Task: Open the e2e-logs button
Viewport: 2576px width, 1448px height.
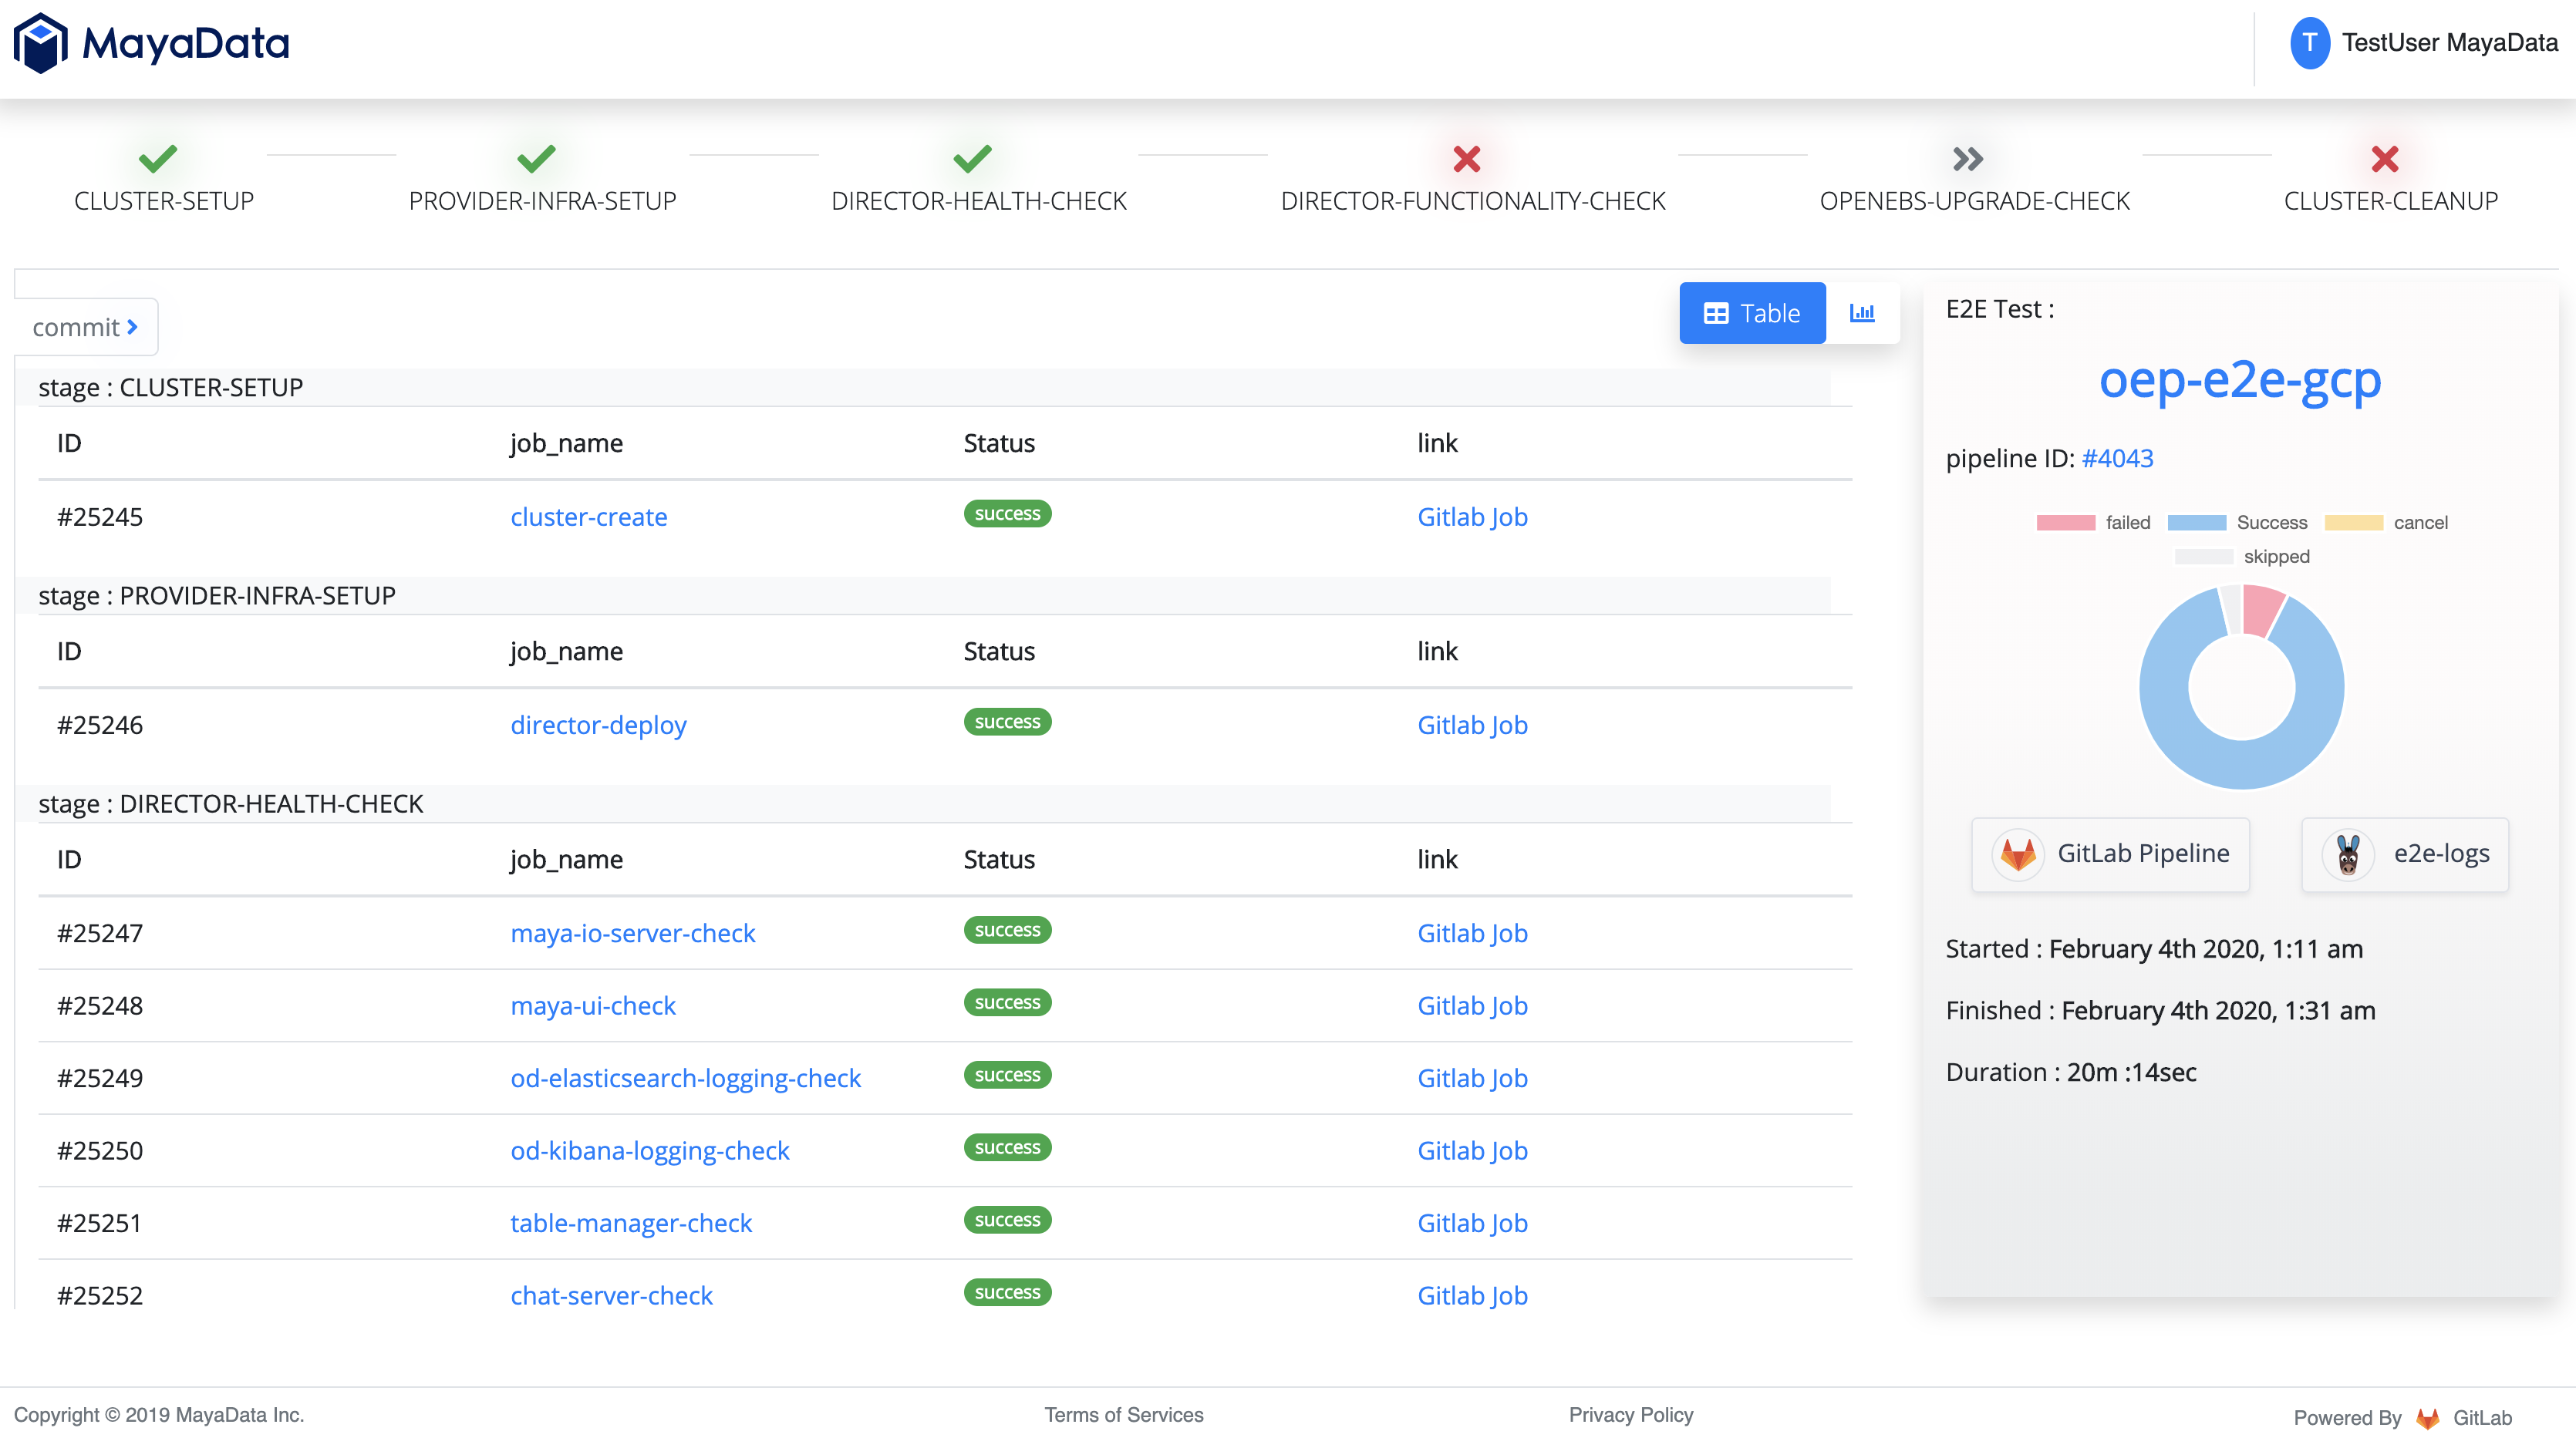Action: click(2405, 854)
